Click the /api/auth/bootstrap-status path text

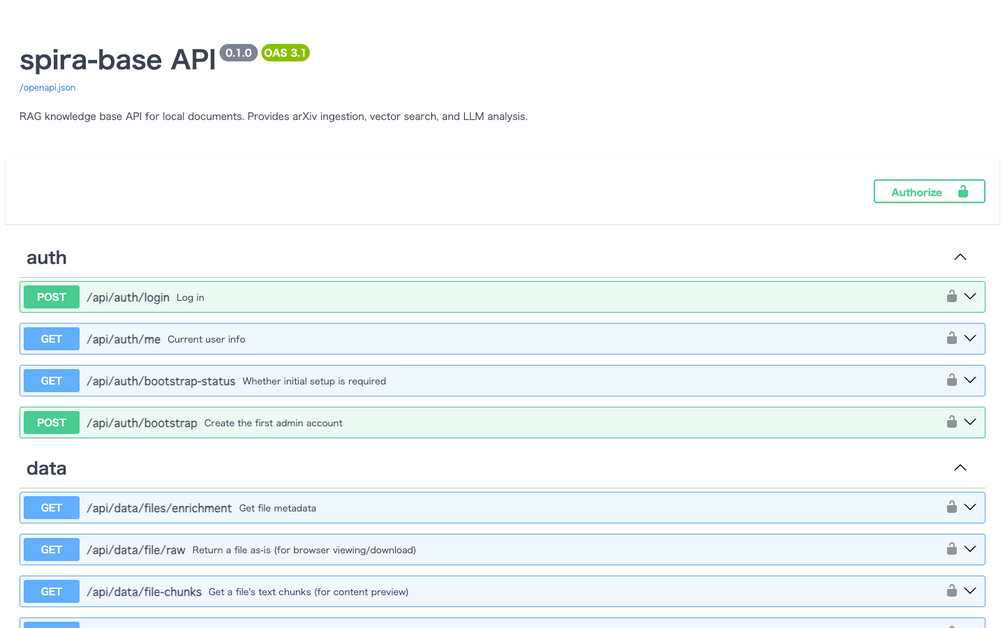click(x=161, y=381)
